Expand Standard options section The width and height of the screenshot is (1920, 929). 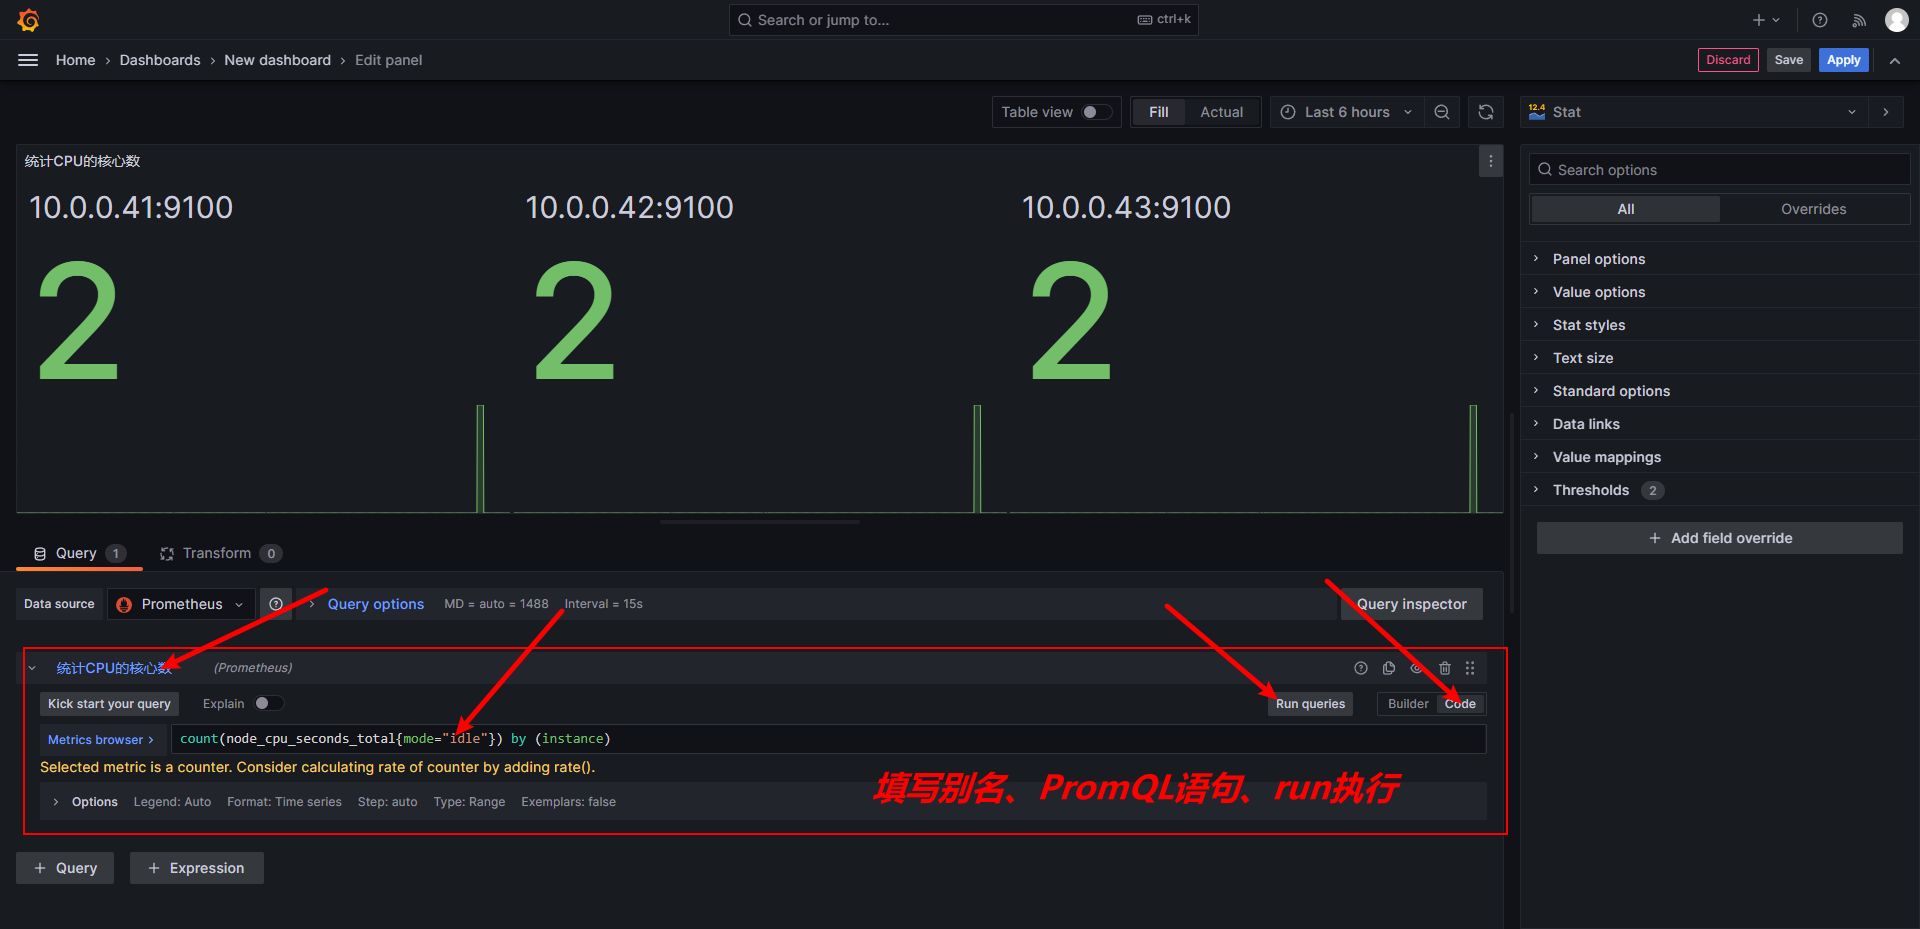1611,391
